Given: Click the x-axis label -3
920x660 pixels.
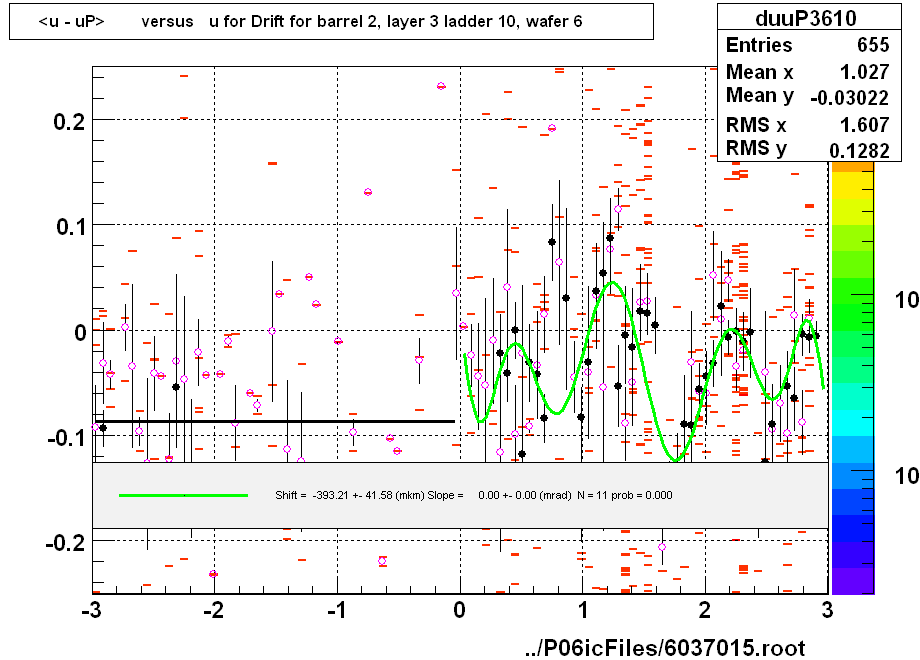Looking at the screenshot, I should [91, 611].
